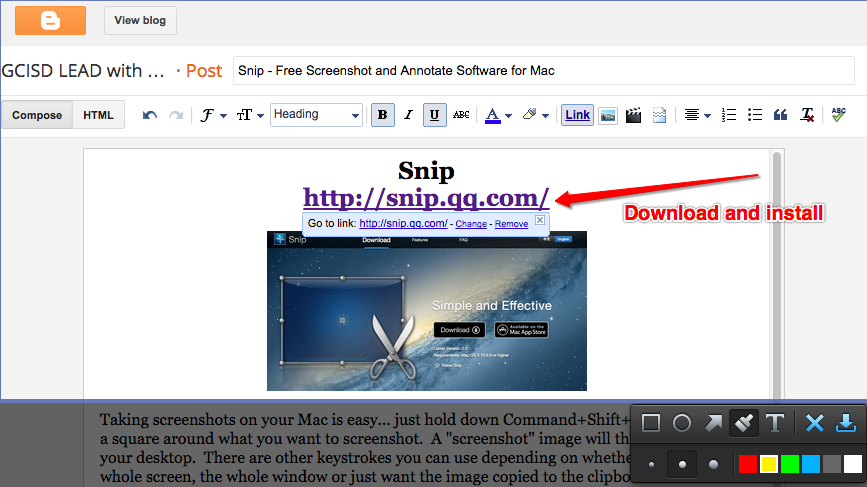Remove formatting from selection
Viewport: 867px width, 487px height.
click(x=807, y=115)
